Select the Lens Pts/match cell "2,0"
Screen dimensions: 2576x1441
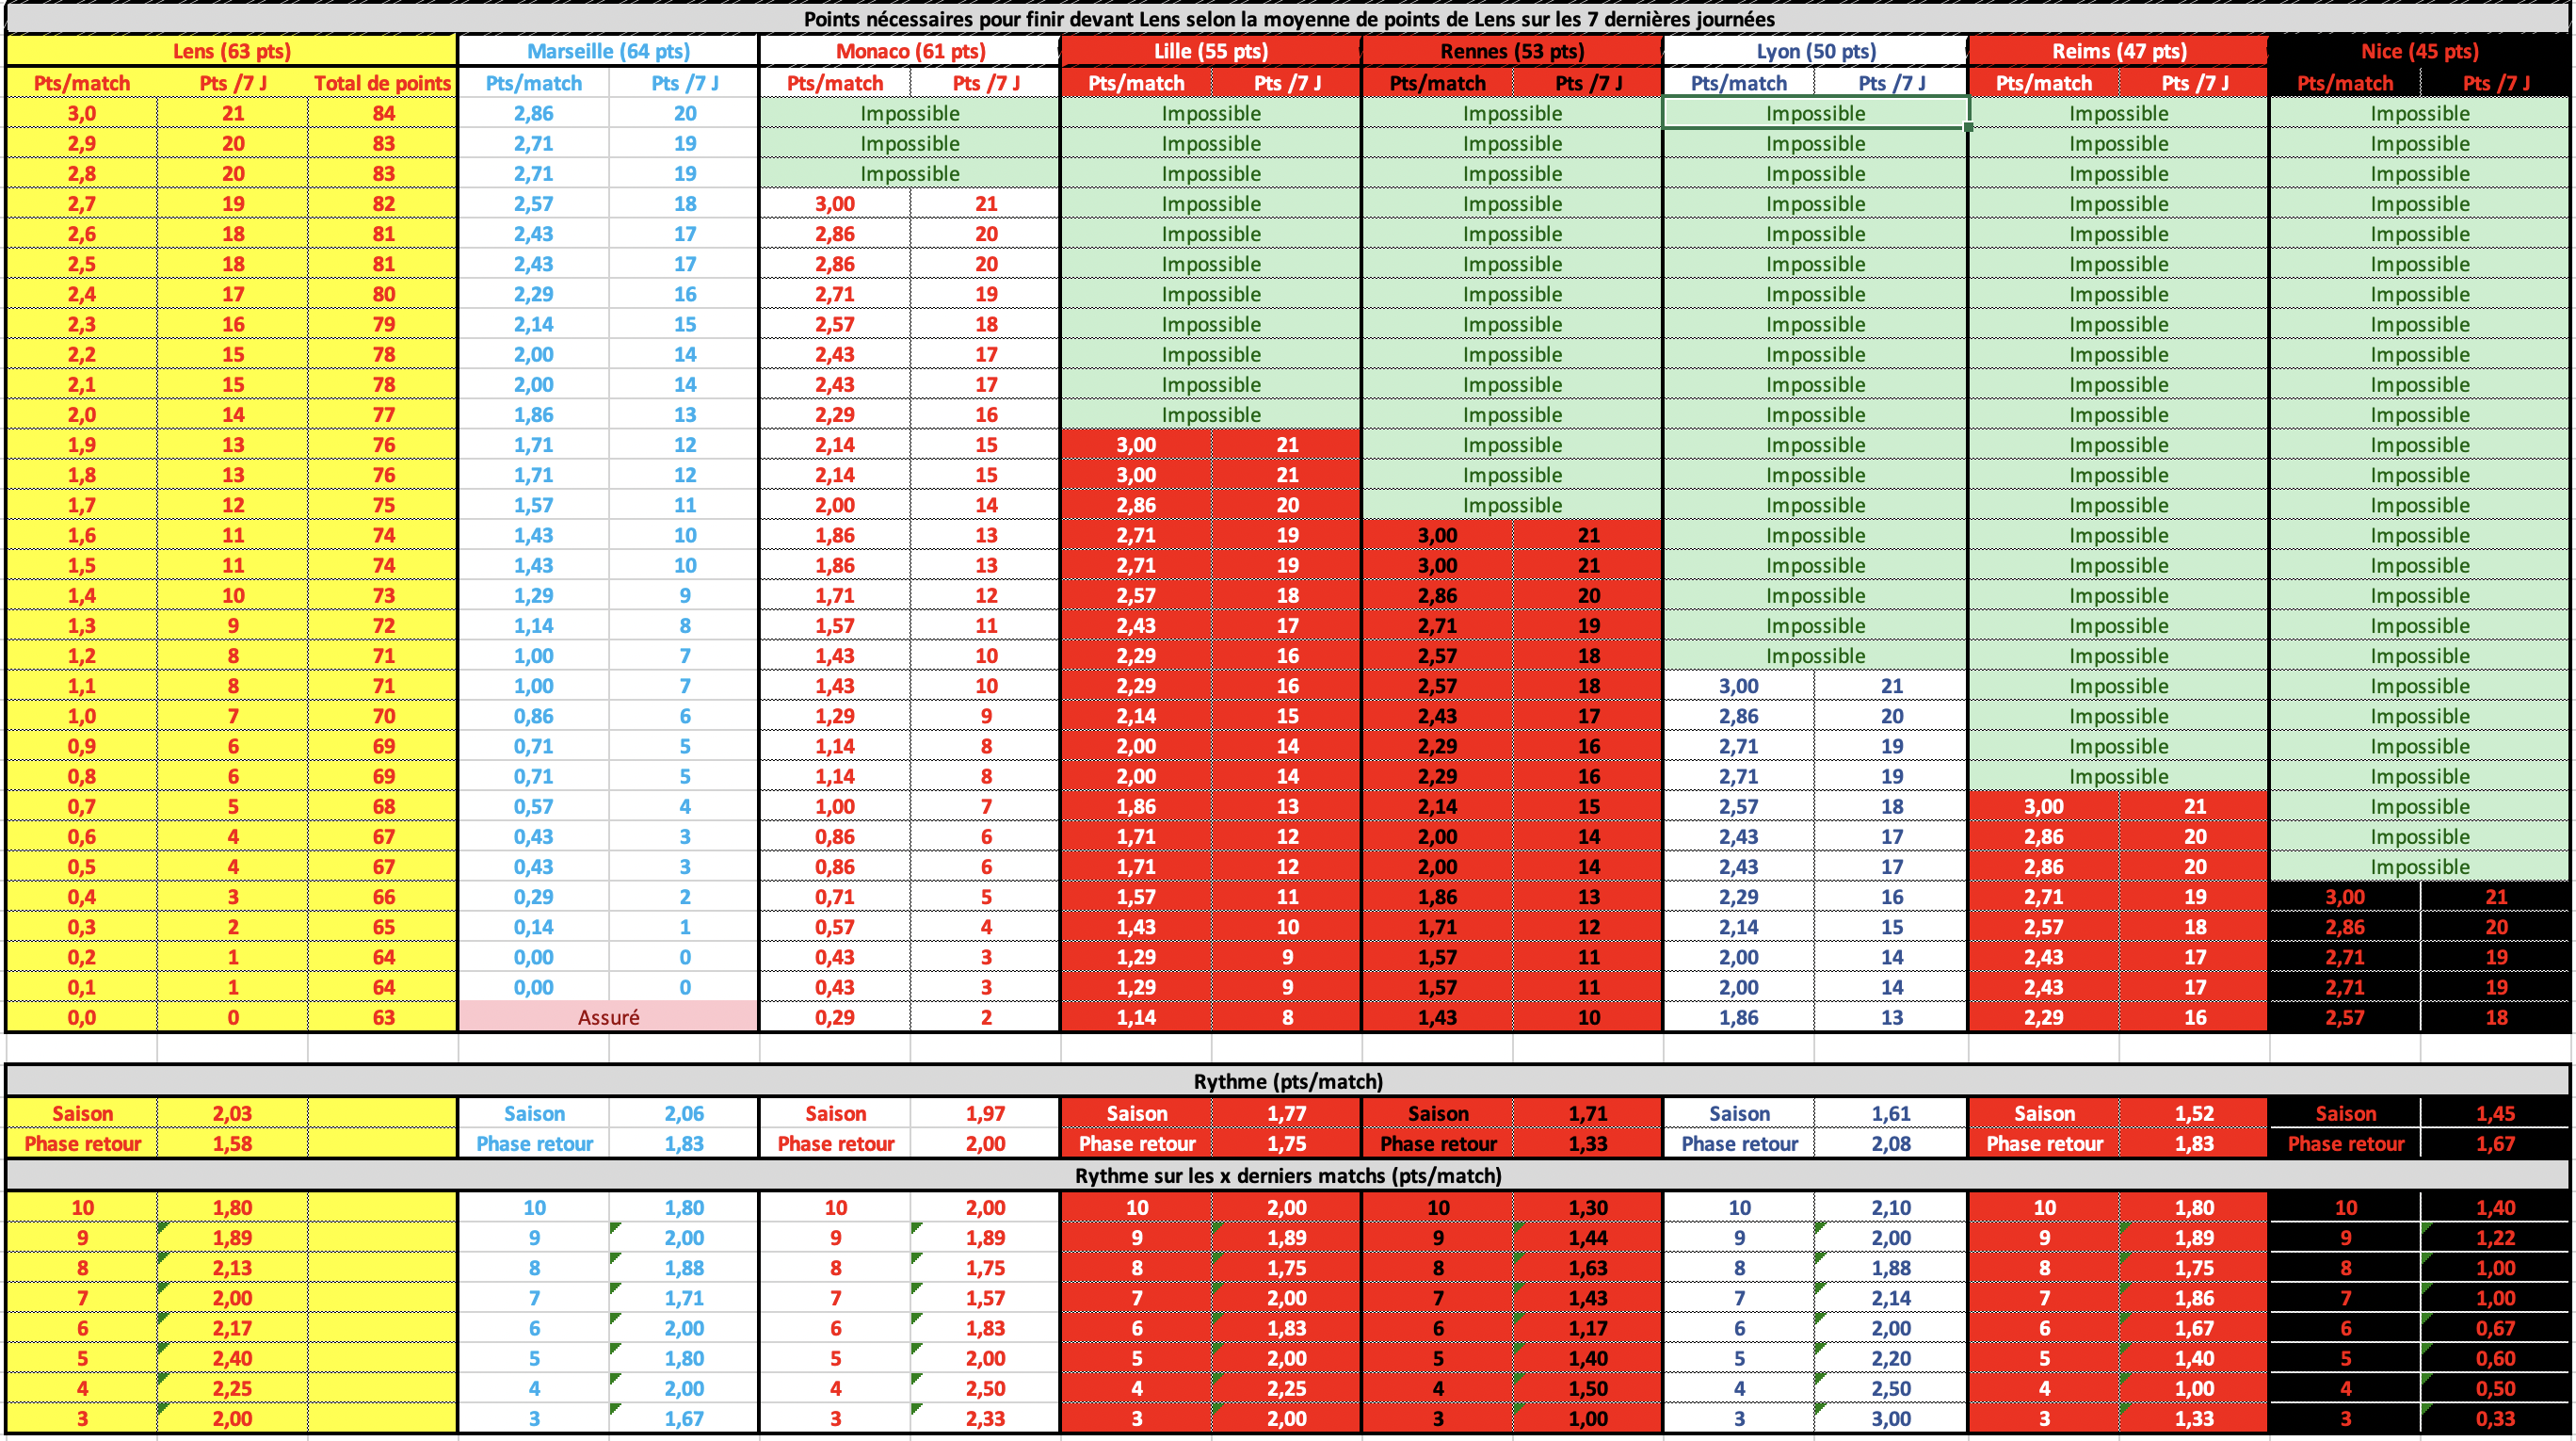pyautogui.click(x=82, y=415)
